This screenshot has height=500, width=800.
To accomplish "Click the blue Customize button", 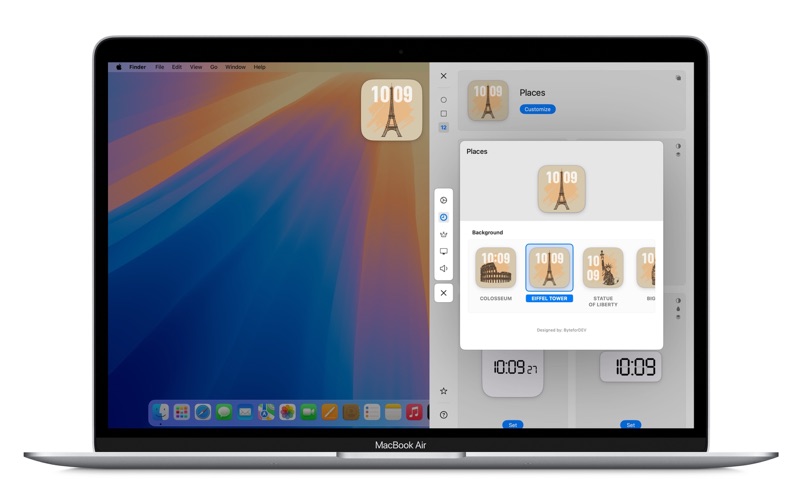I will (538, 109).
